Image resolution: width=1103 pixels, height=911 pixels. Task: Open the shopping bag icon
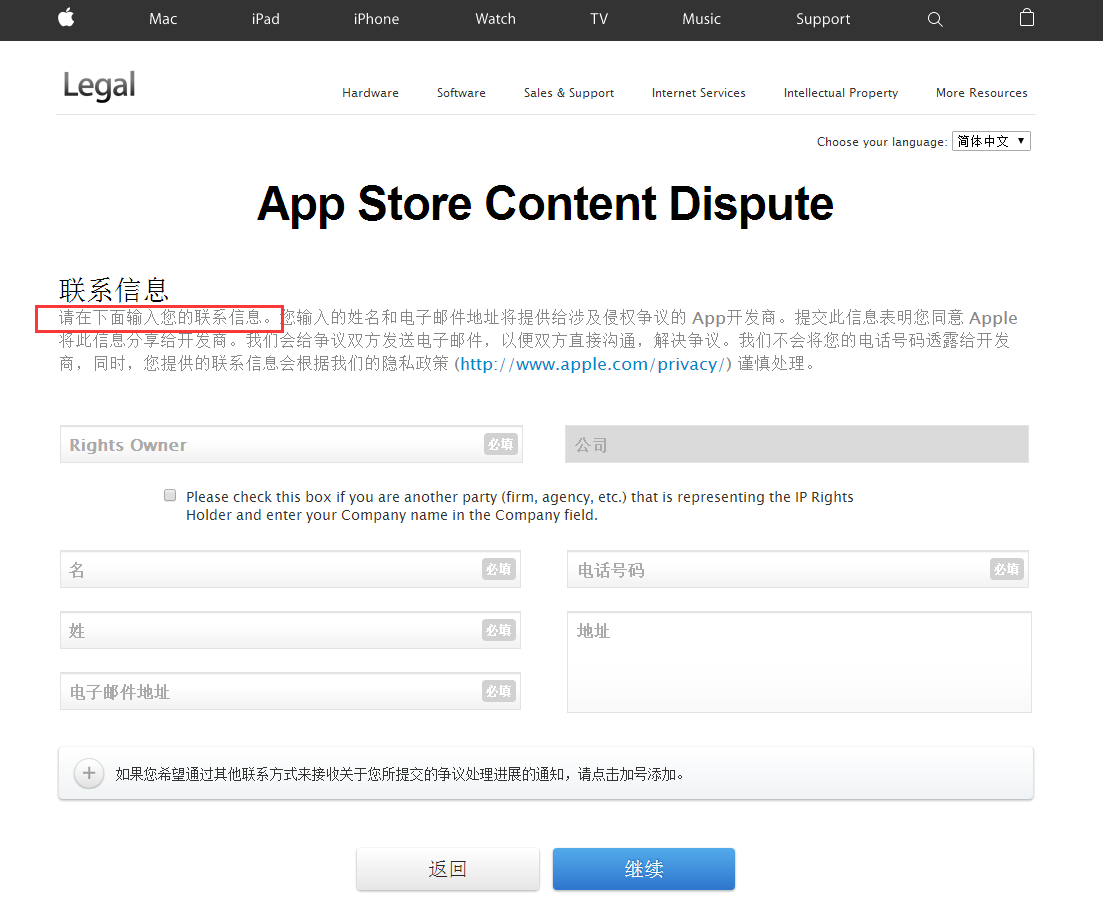(1027, 18)
